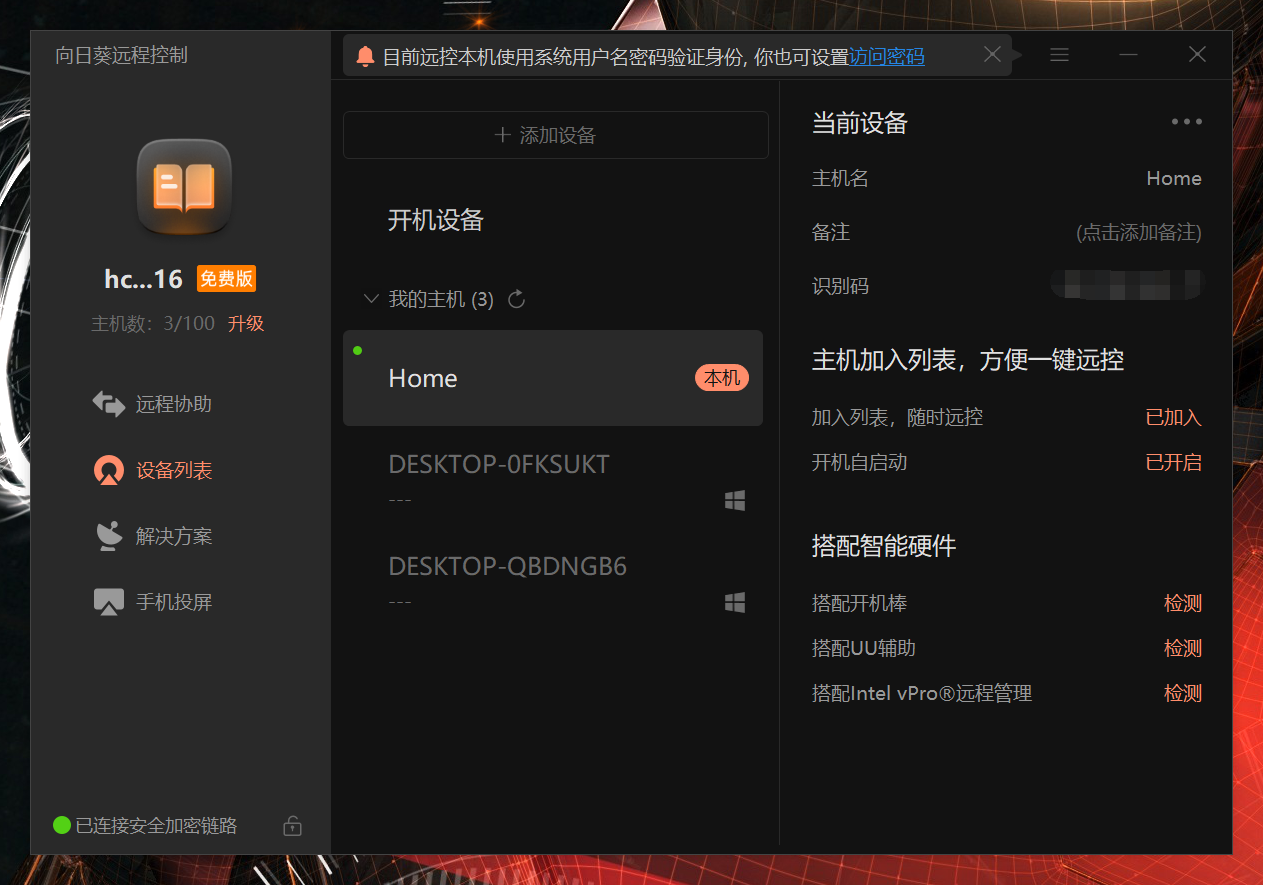1263x885 pixels.
Task: Click the 向日葵远程控制 title
Action: pos(121,55)
